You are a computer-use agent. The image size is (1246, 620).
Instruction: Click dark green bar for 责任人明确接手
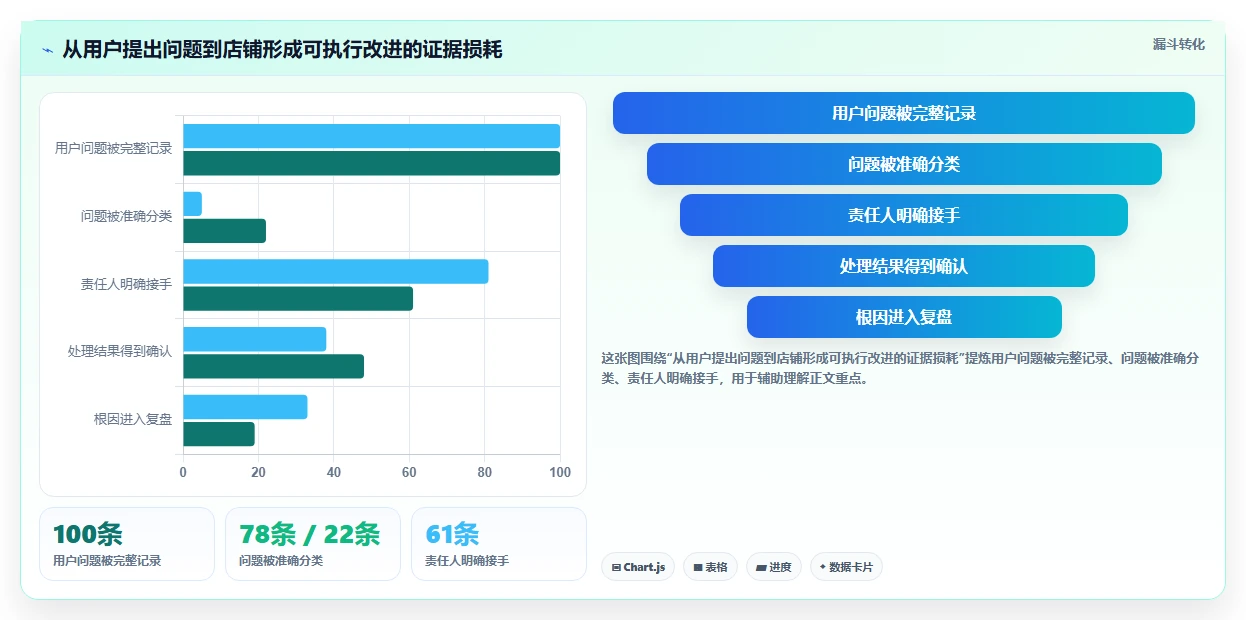[298, 298]
